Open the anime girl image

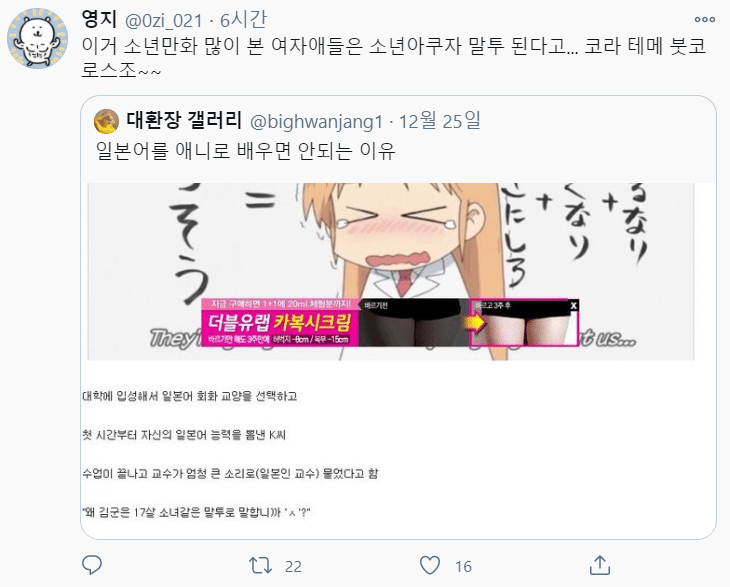coord(391,271)
